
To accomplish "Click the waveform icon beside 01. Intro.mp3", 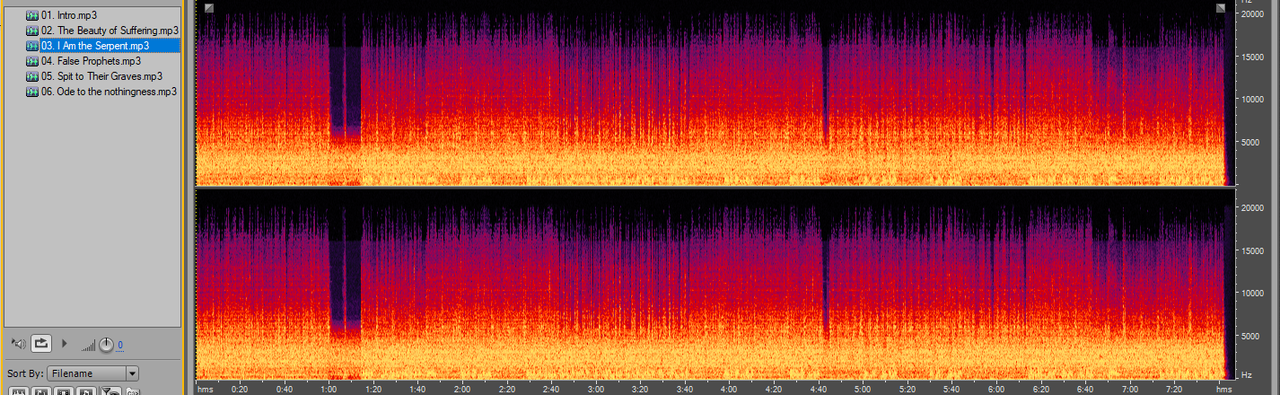I will tap(33, 16).
